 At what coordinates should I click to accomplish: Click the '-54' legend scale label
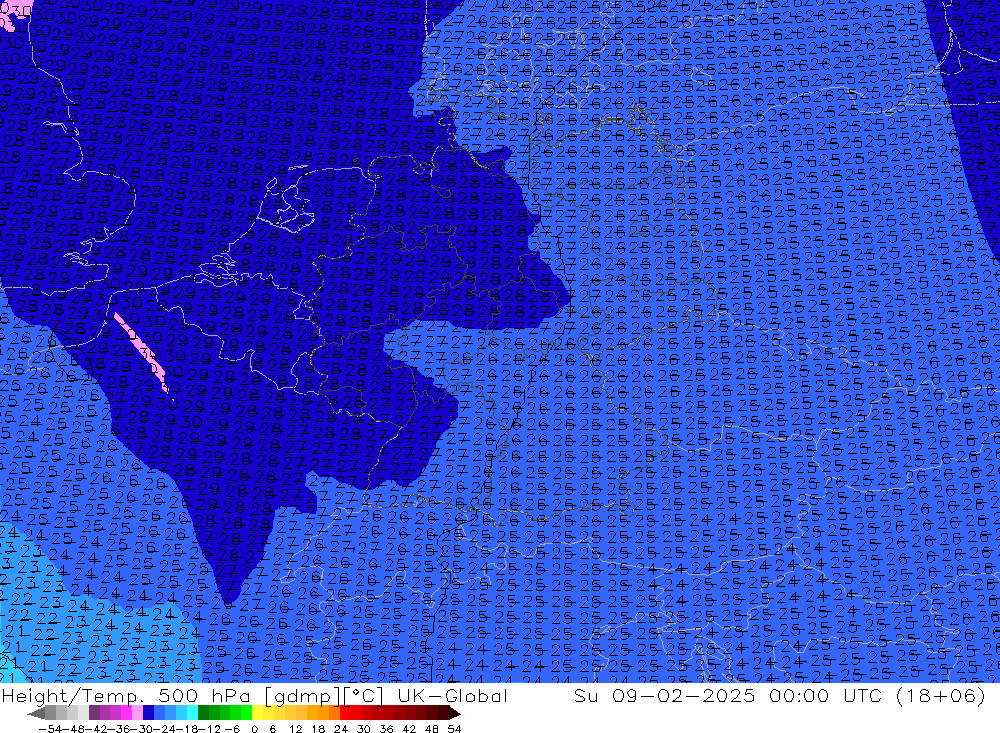click(51, 729)
